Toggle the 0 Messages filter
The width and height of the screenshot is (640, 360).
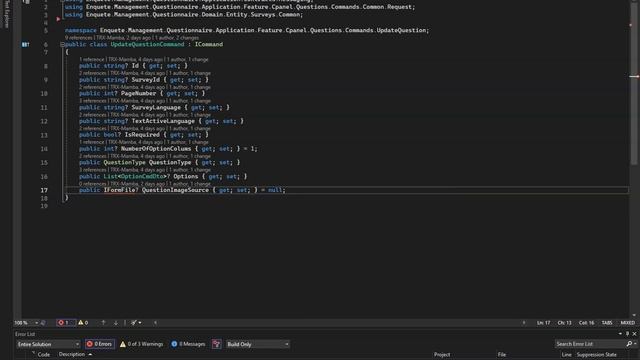(x=188, y=344)
